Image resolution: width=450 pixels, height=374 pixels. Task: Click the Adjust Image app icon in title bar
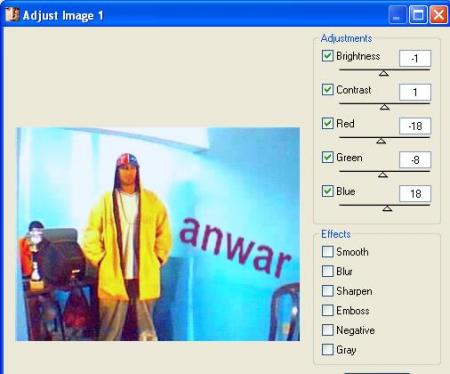[12, 15]
